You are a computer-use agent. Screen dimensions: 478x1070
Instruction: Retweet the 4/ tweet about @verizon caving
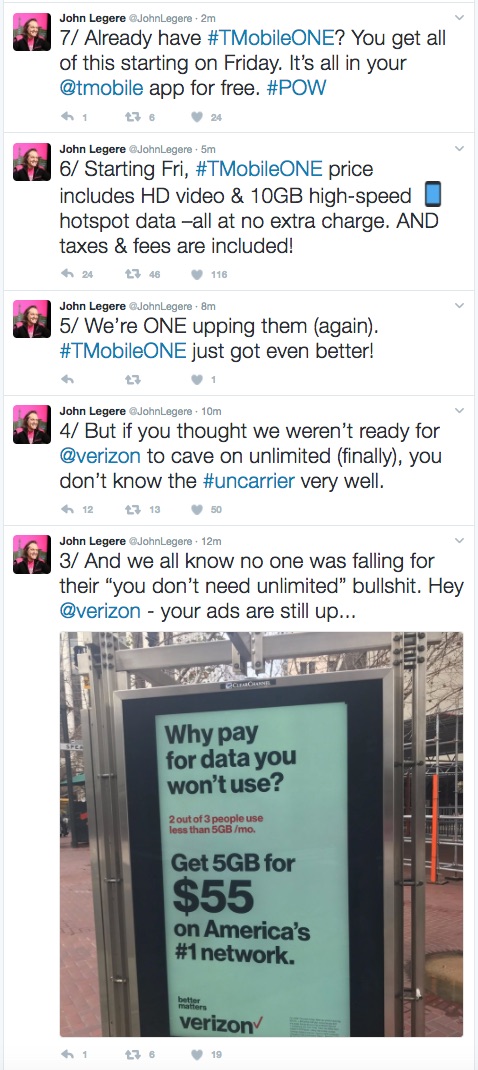pyautogui.click(x=131, y=509)
